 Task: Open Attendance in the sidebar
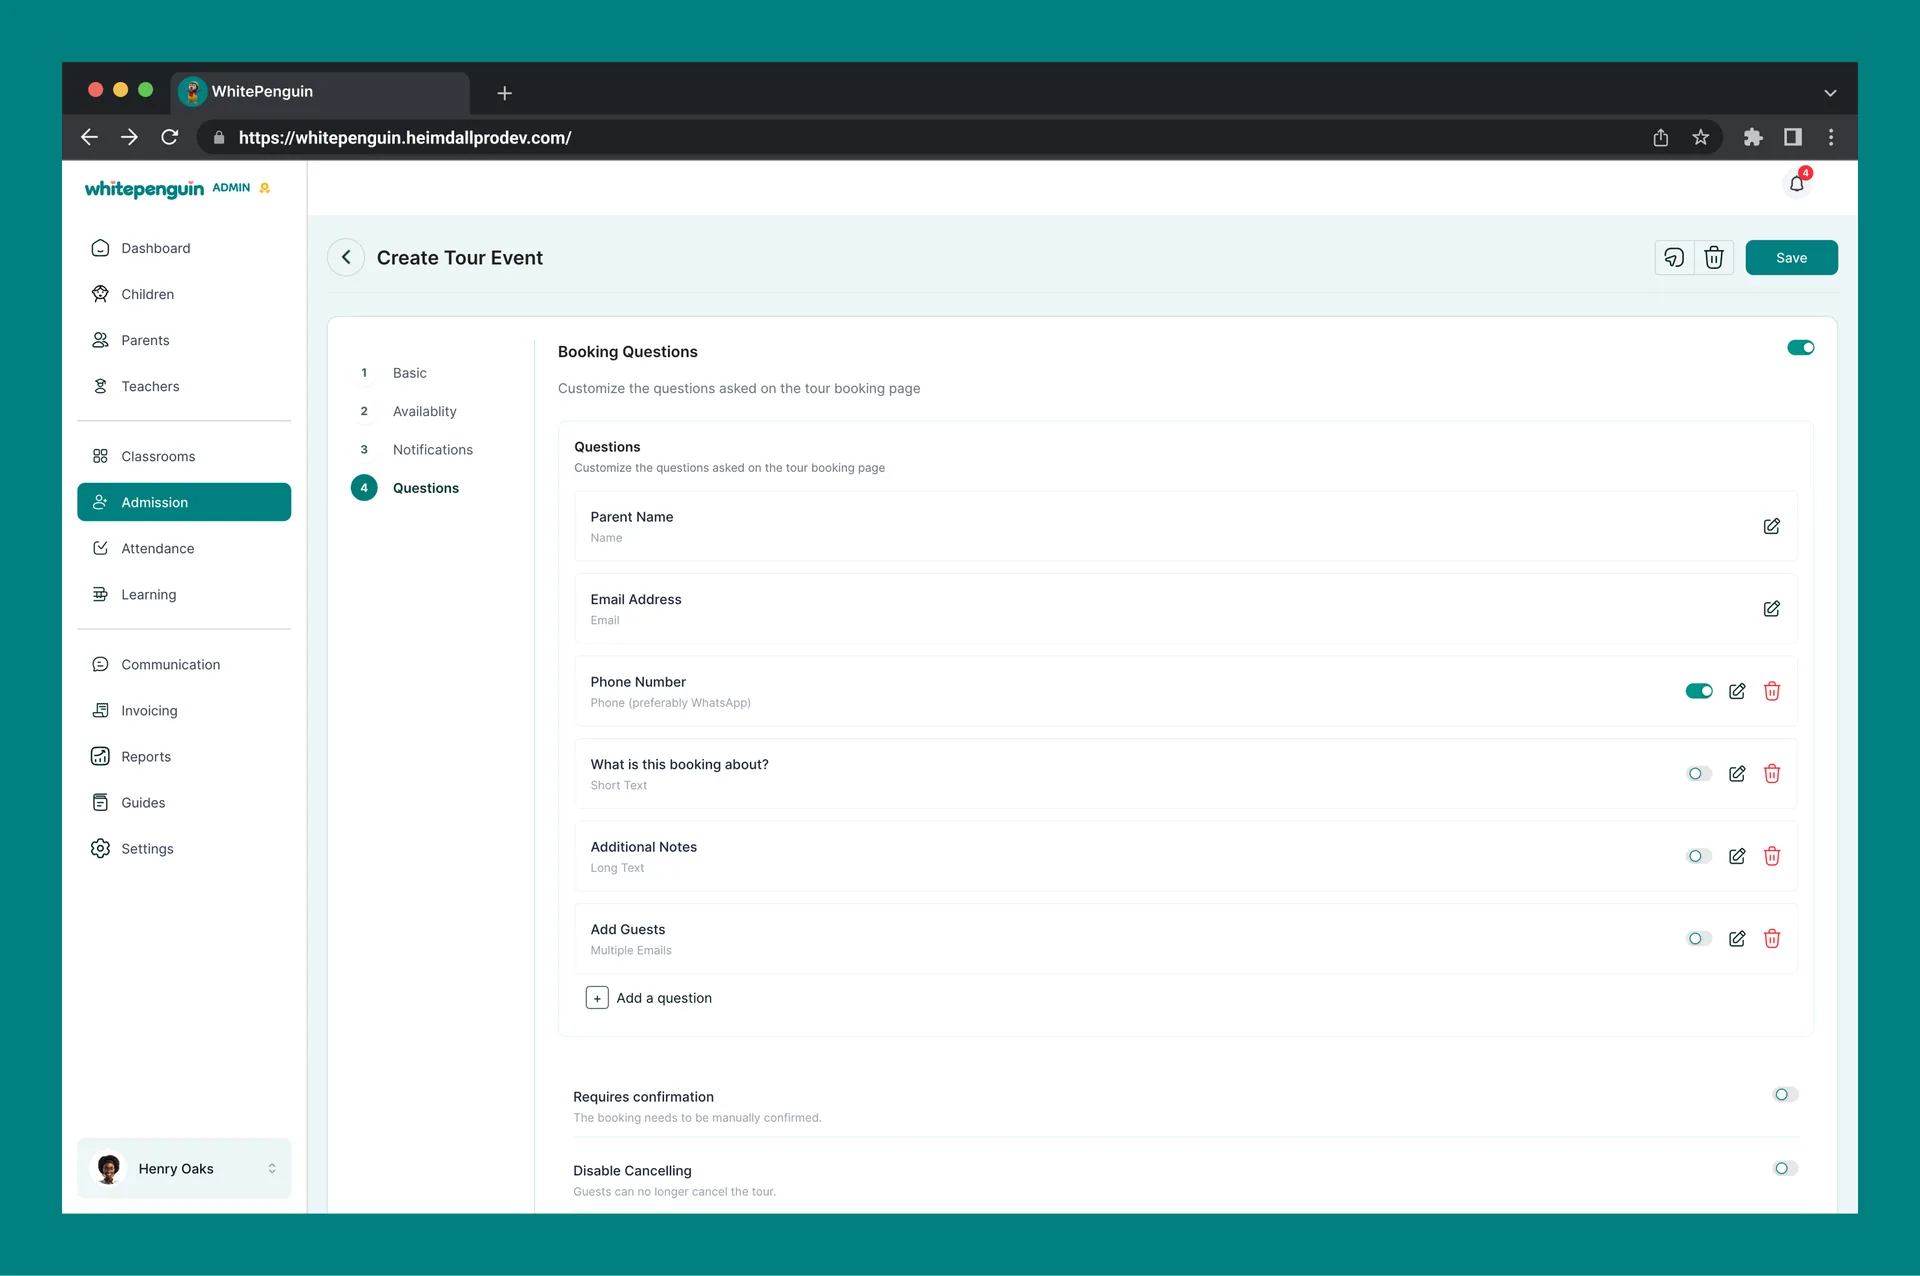click(184, 548)
